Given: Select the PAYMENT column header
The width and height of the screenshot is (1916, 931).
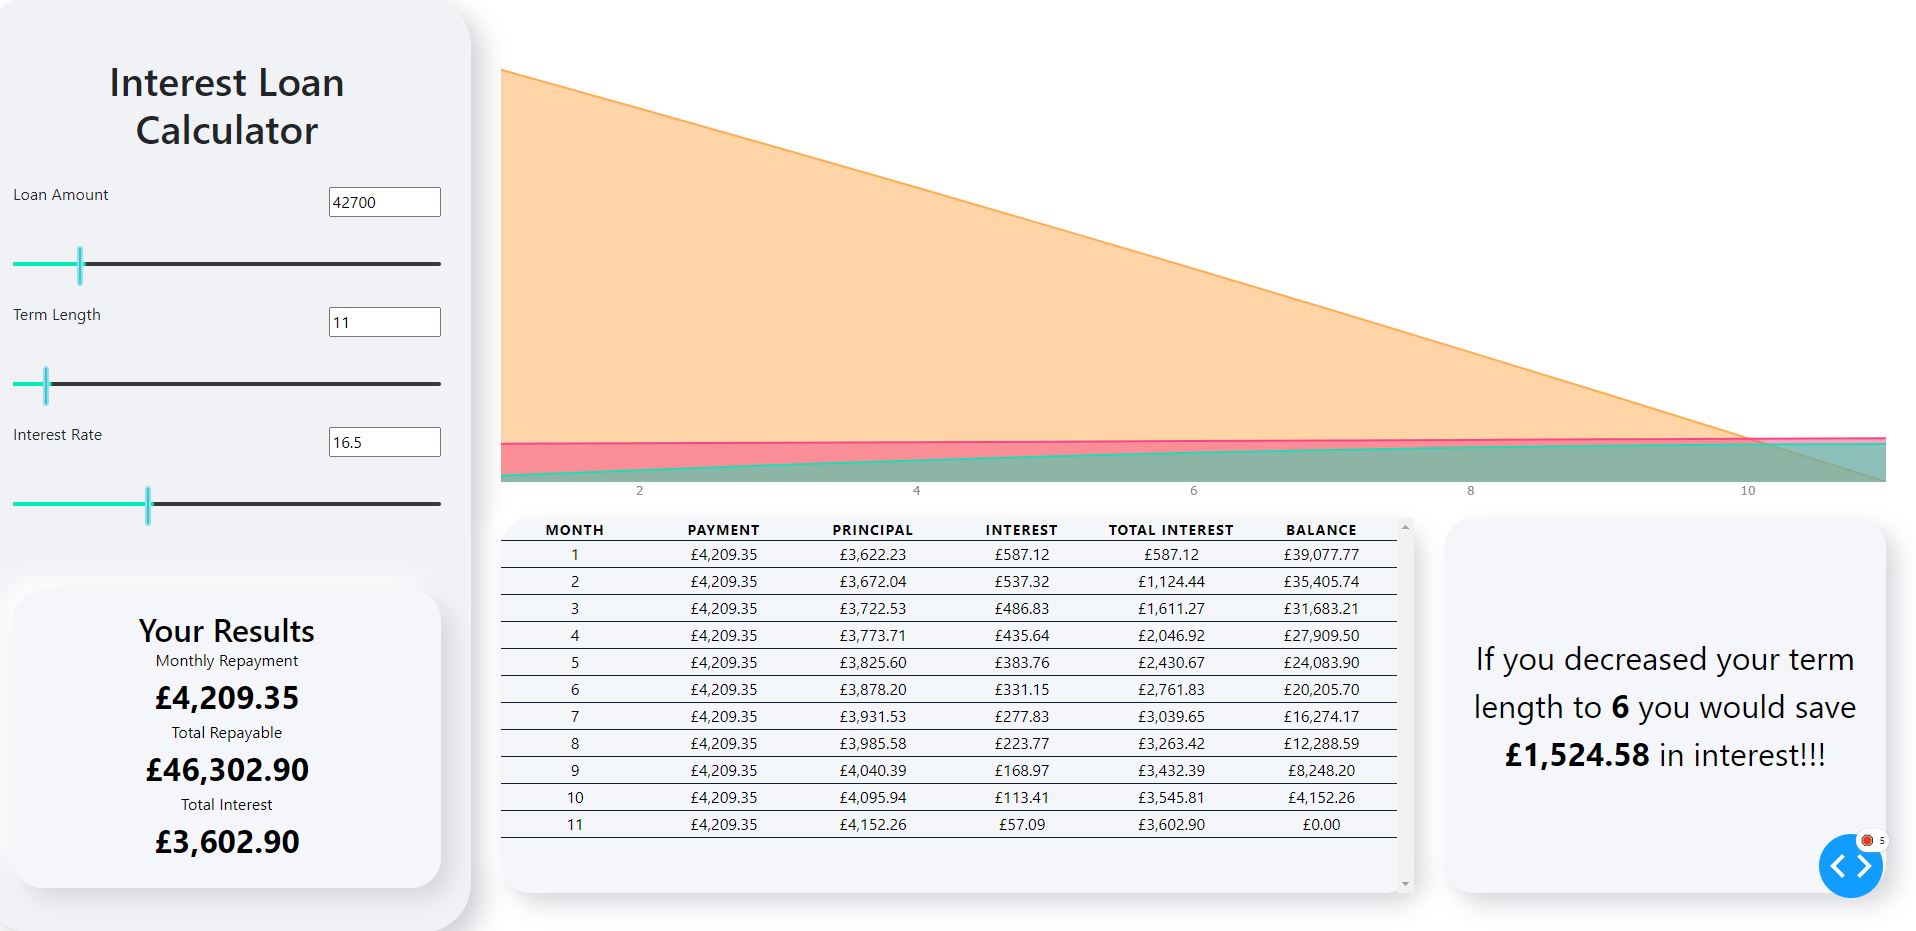Looking at the screenshot, I should (x=724, y=530).
